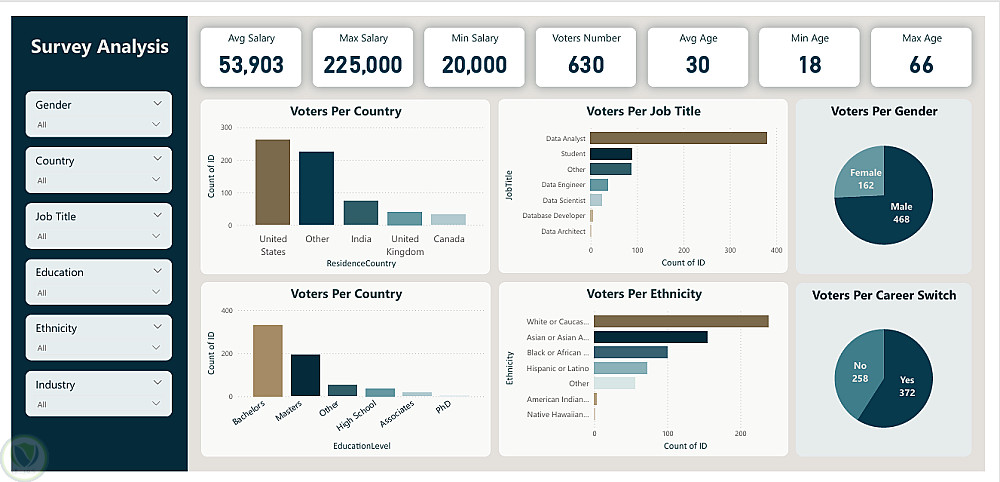The image size is (1000, 482).
Task: Select the White or Caucasian ethnicity bar
Action: [x=681, y=322]
